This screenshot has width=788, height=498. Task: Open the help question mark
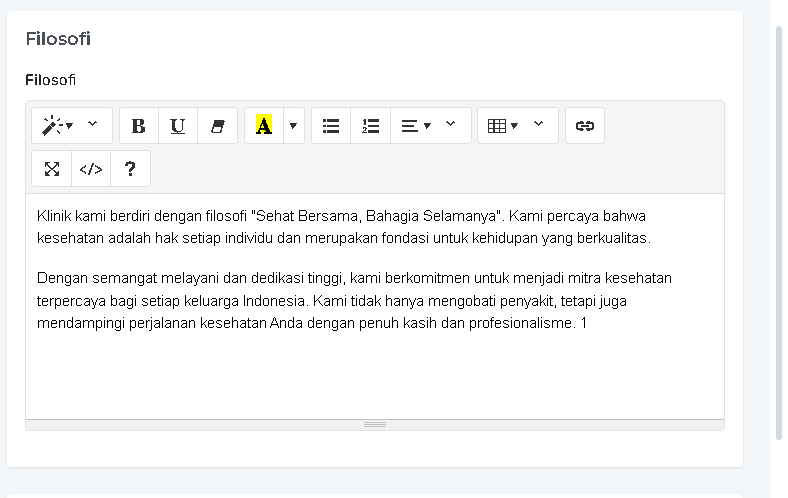point(130,169)
